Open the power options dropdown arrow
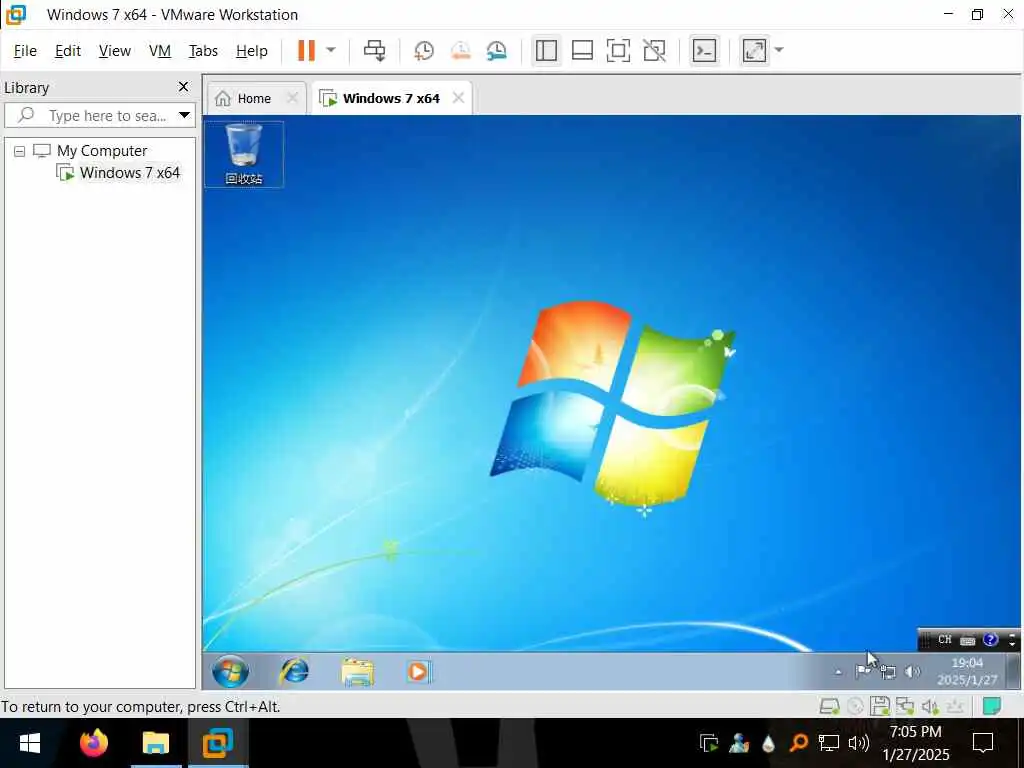The height and width of the screenshot is (768, 1024). tap(331, 50)
